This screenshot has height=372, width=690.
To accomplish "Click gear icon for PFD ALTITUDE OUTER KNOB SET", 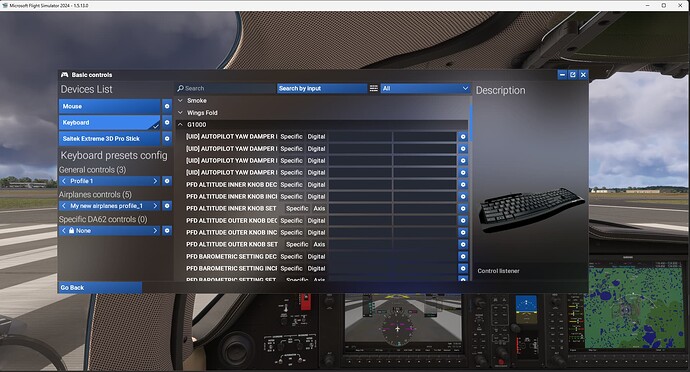I will [x=462, y=244].
